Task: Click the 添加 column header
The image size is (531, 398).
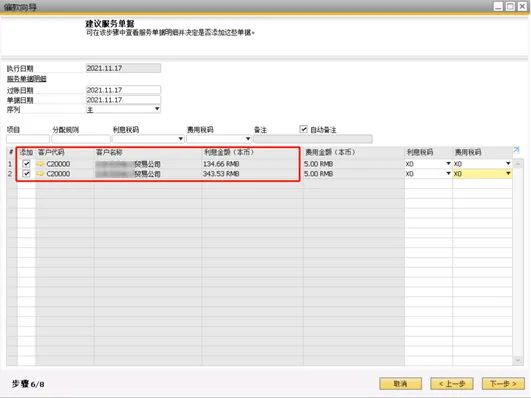Action: click(26, 152)
